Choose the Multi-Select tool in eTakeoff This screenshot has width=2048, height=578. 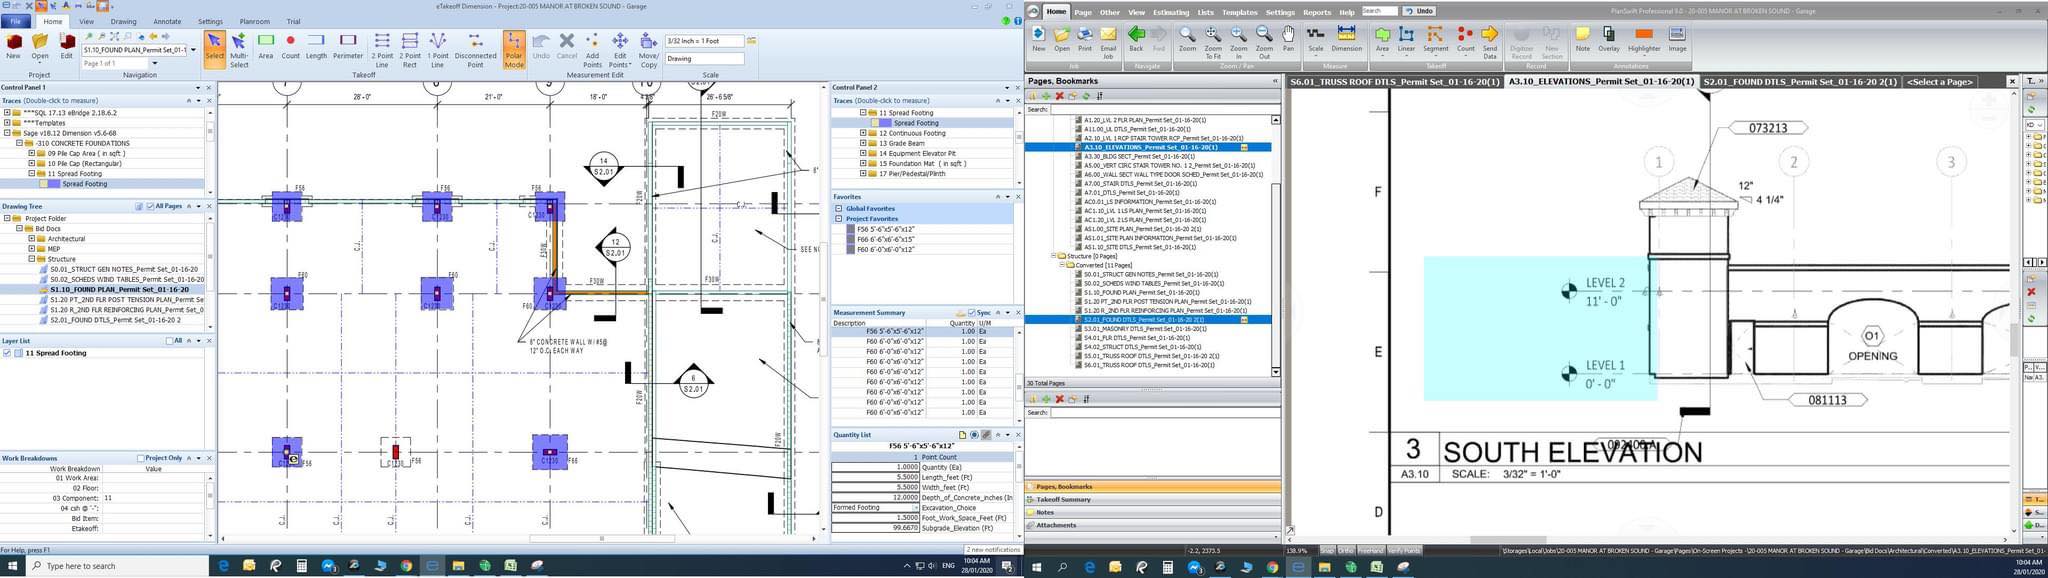tap(239, 46)
